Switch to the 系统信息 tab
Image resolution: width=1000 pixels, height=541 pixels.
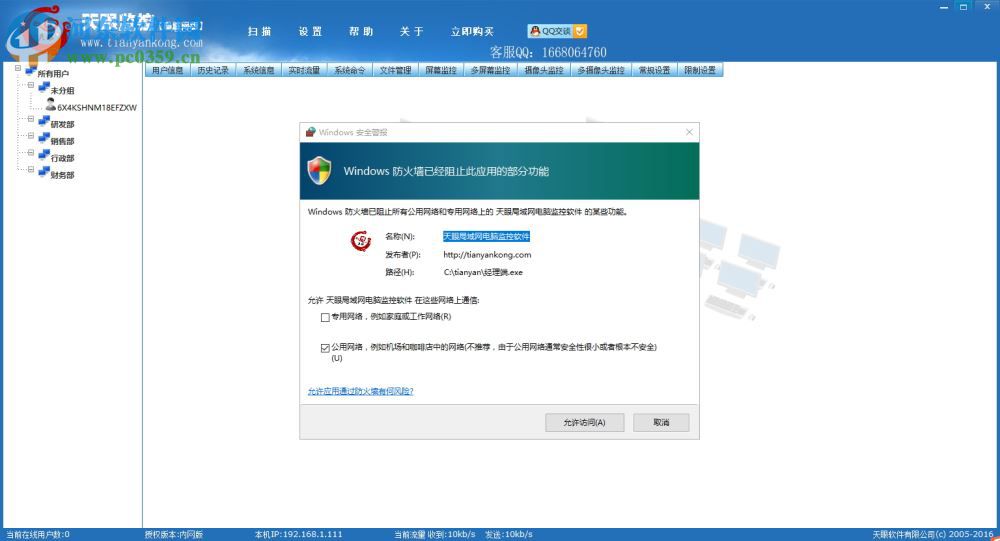(x=259, y=70)
